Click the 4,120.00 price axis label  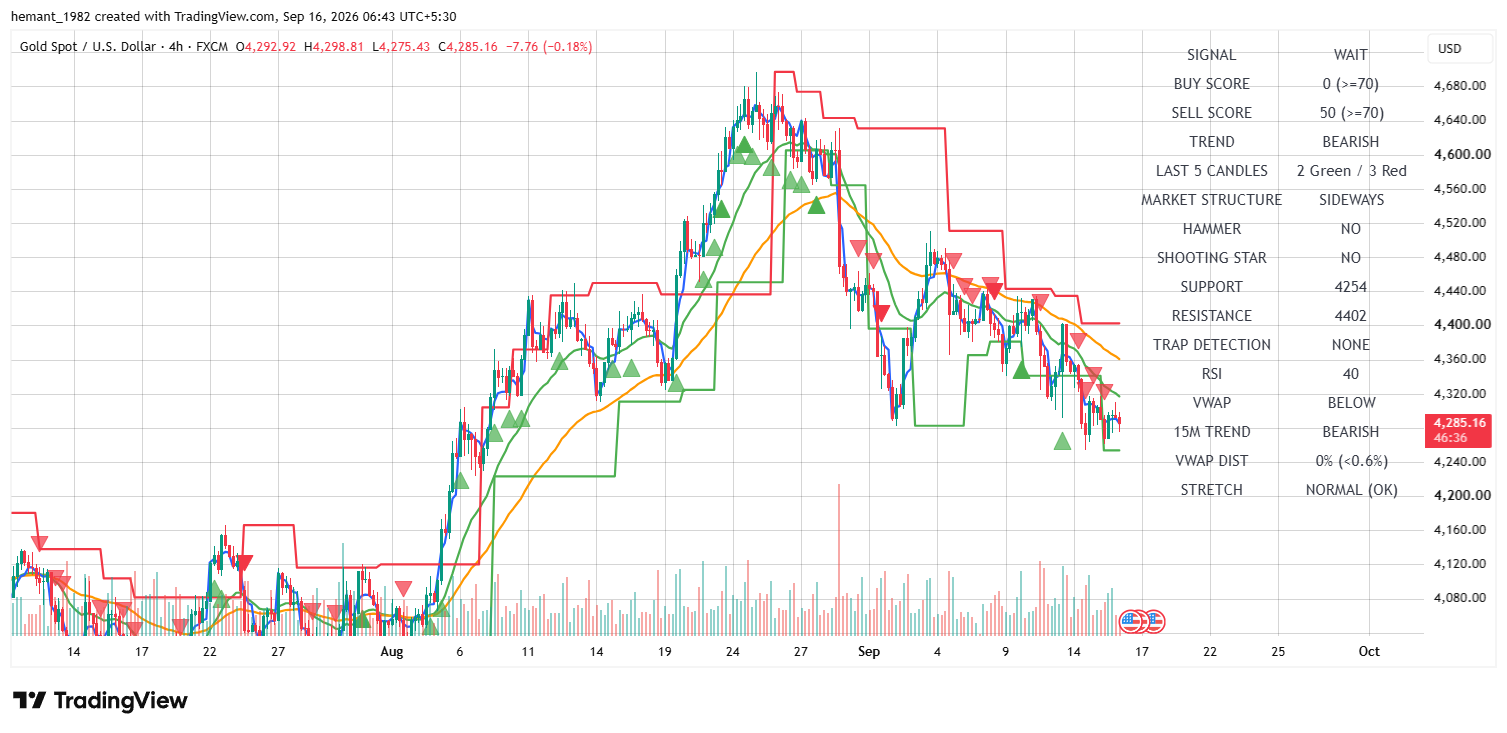(x=1459, y=564)
